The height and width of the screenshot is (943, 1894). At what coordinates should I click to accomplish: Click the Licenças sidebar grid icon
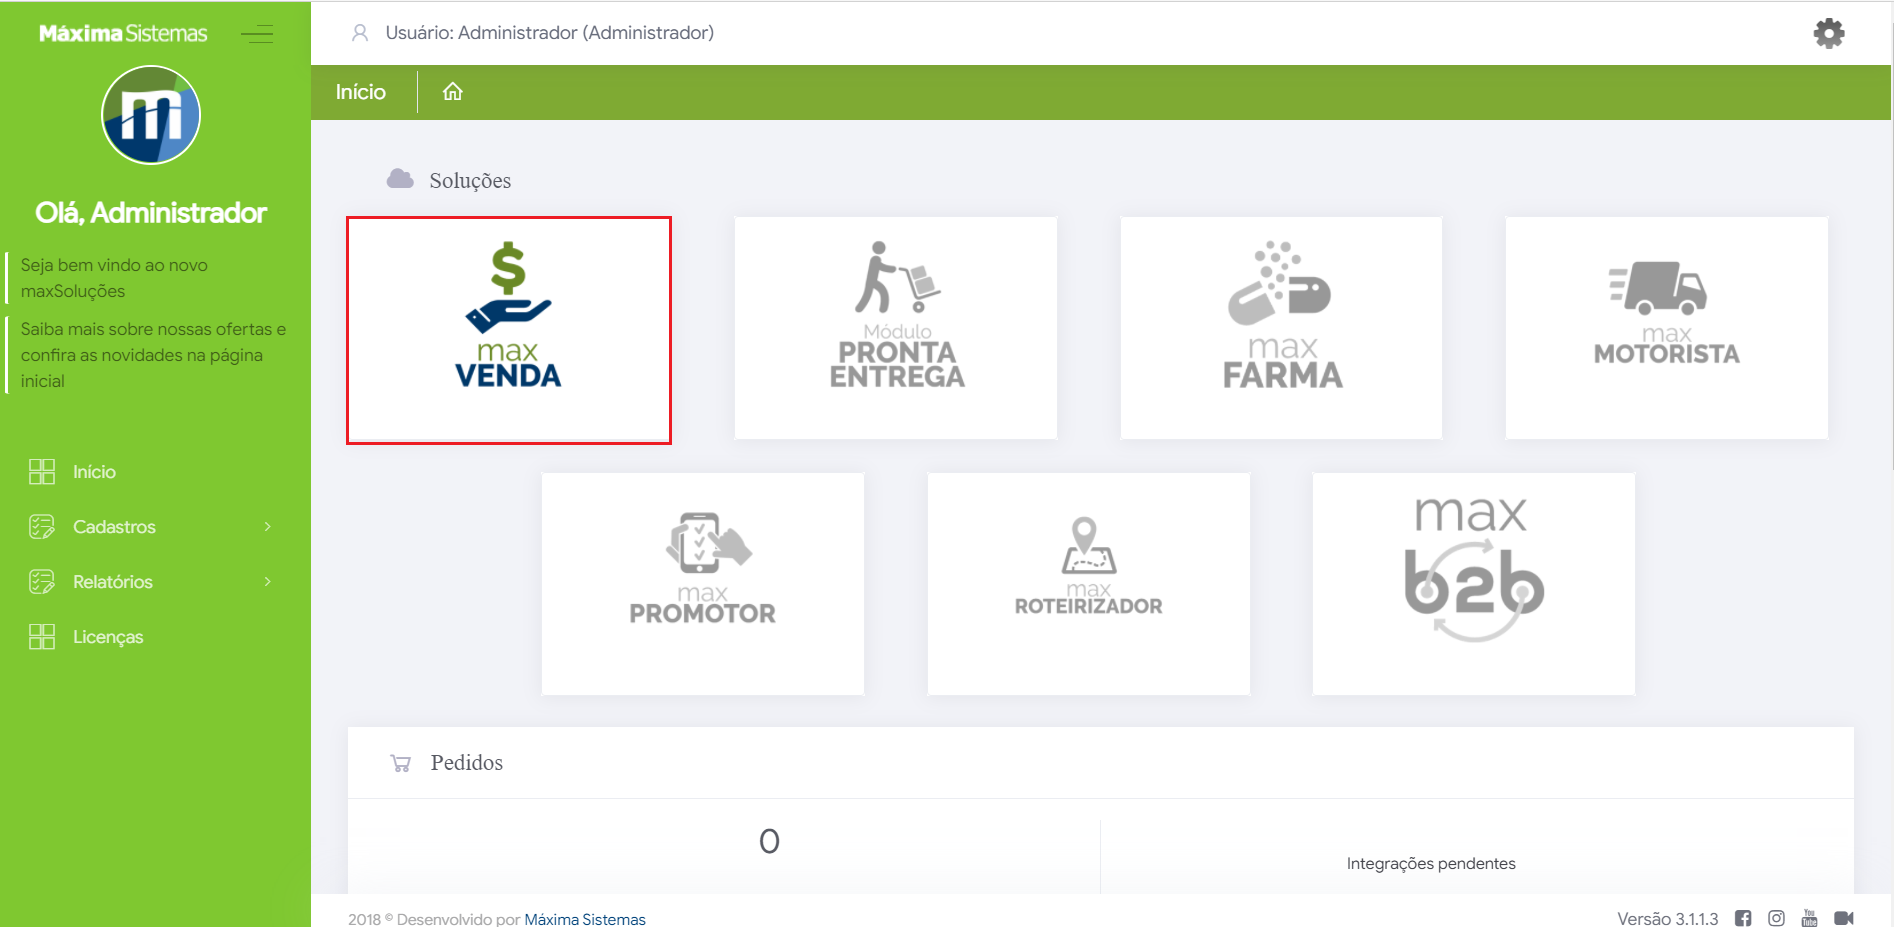[x=42, y=637]
